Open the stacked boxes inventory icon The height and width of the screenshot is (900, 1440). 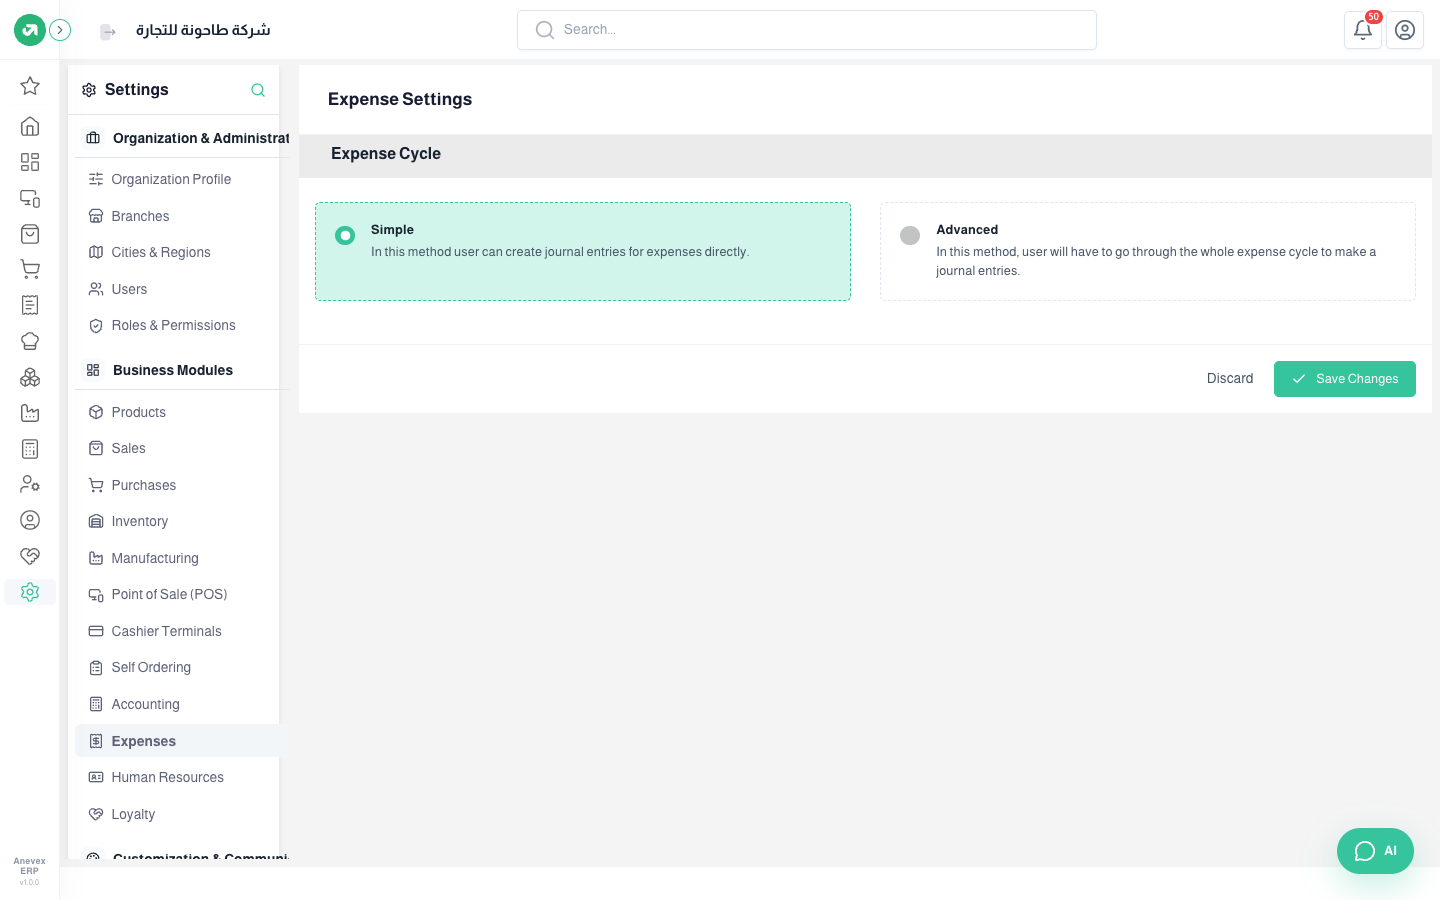pyautogui.click(x=30, y=377)
